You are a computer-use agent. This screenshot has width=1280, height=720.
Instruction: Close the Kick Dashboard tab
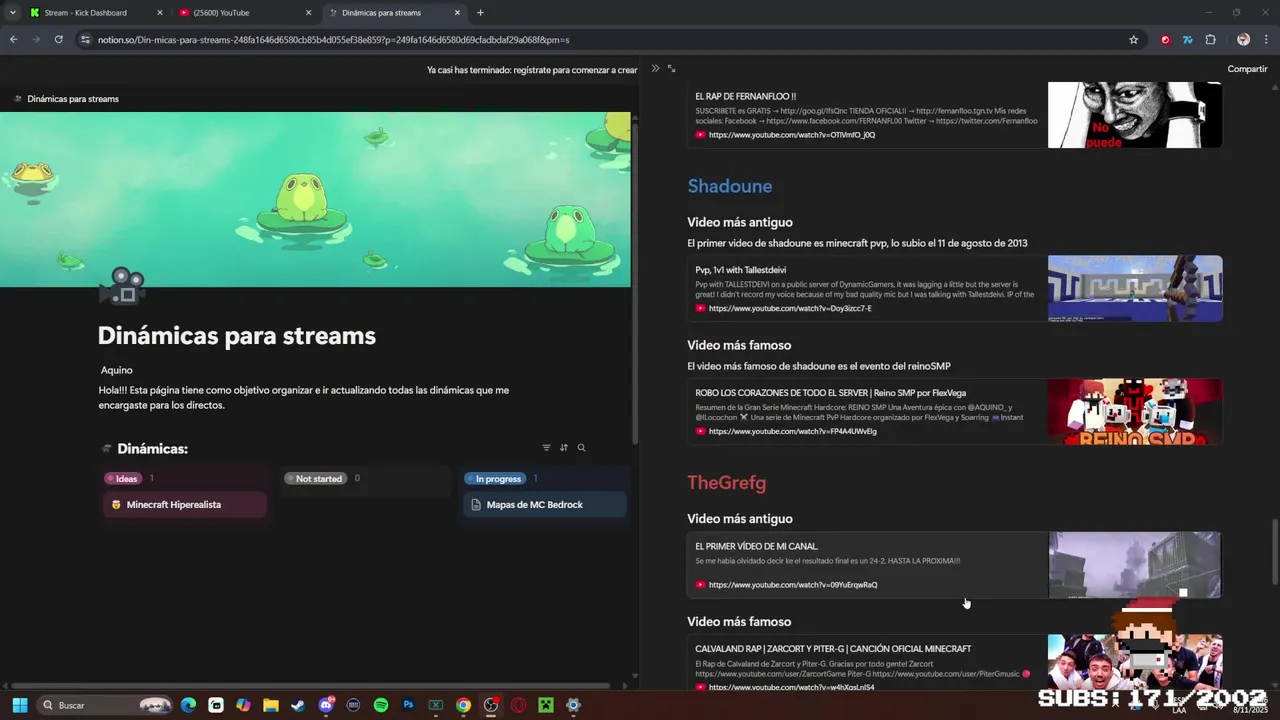click(x=160, y=13)
